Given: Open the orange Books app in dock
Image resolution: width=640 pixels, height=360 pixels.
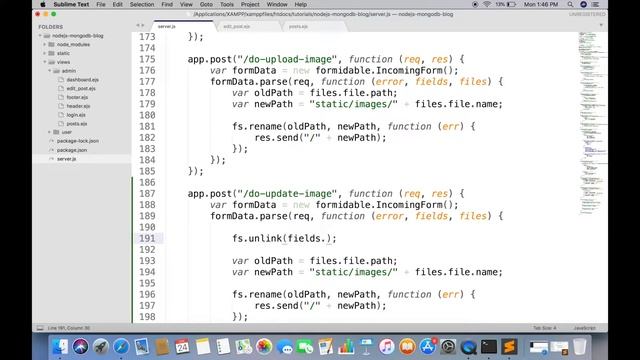Looking at the screenshot, I should pyautogui.click(x=407, y=347).
